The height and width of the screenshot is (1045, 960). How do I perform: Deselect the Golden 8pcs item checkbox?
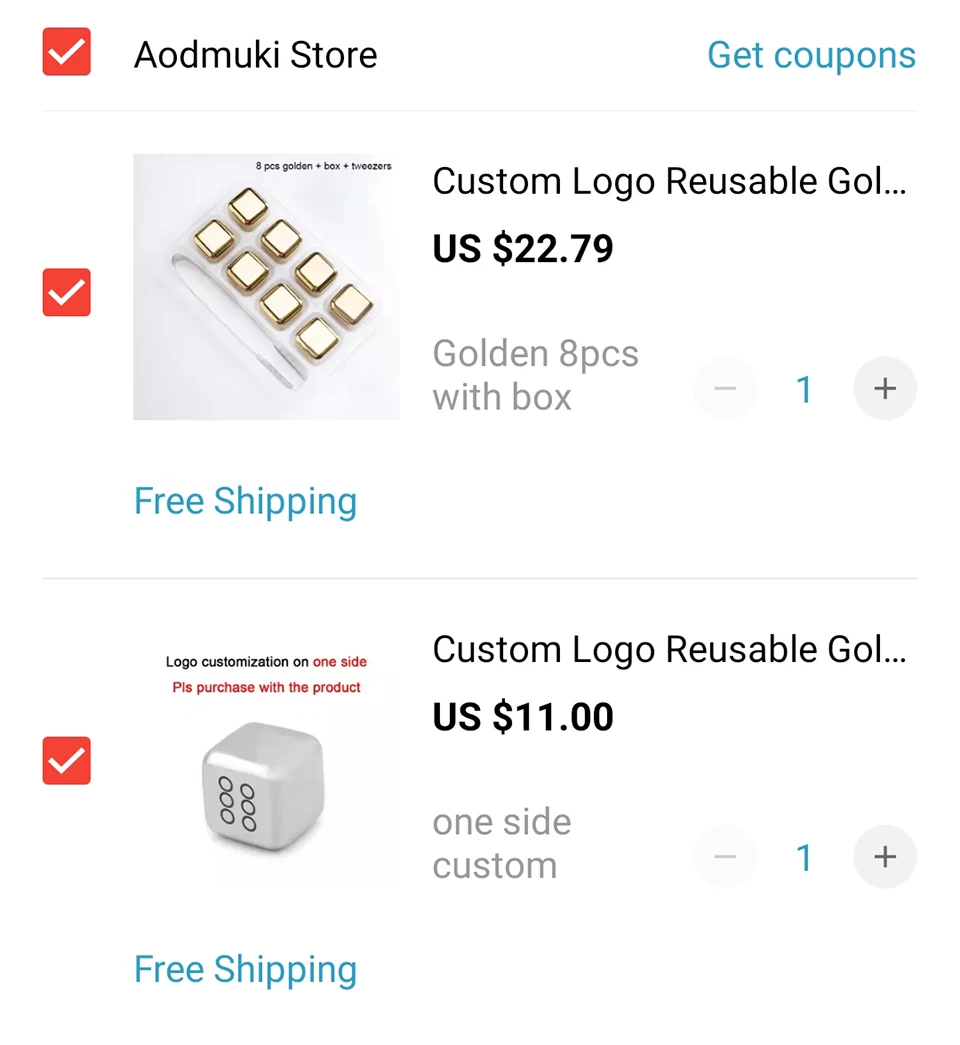[x=66, y=292]
